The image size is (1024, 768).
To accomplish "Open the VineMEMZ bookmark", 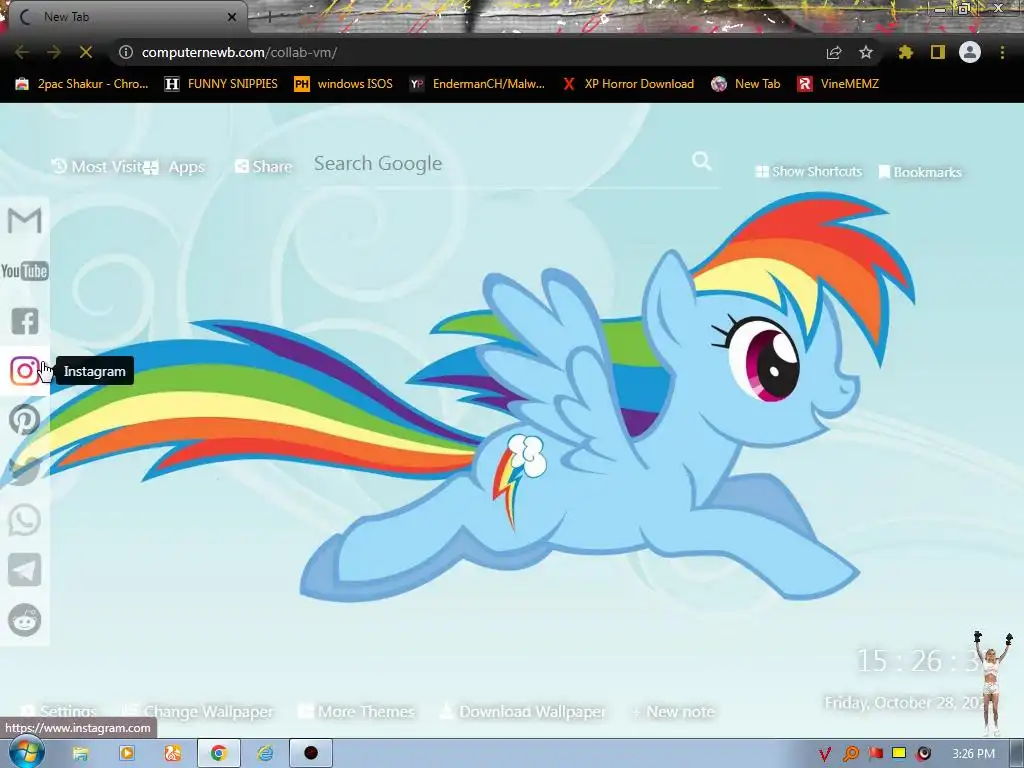I will (x=838, y=84).
